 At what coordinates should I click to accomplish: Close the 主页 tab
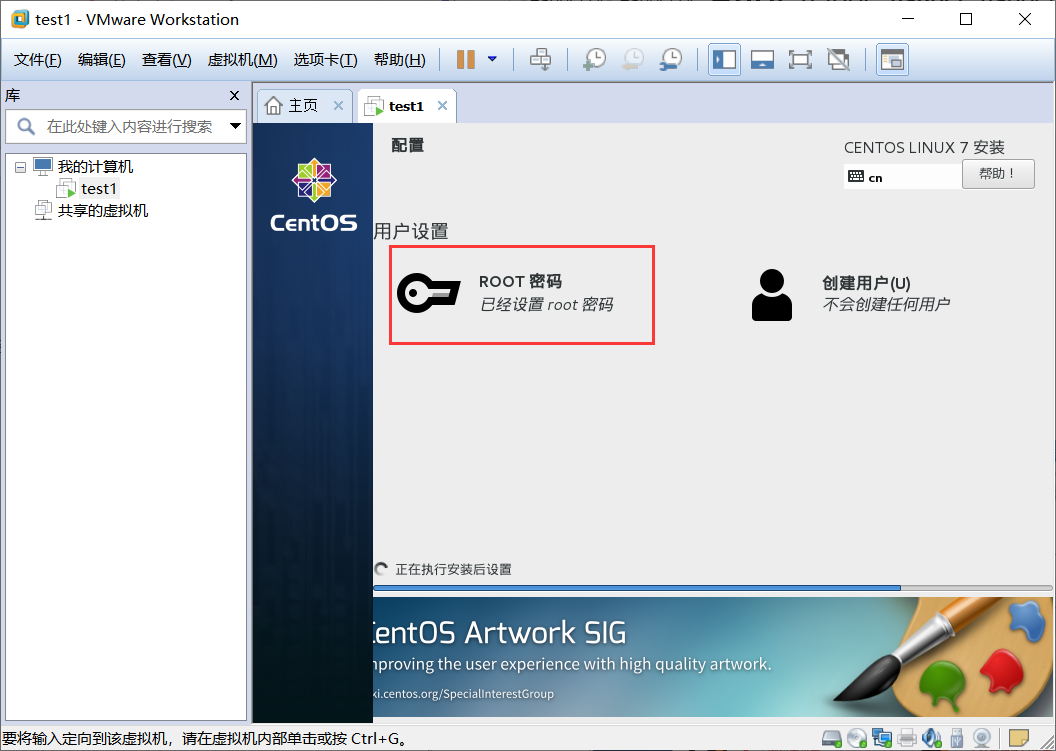(339, 106)
